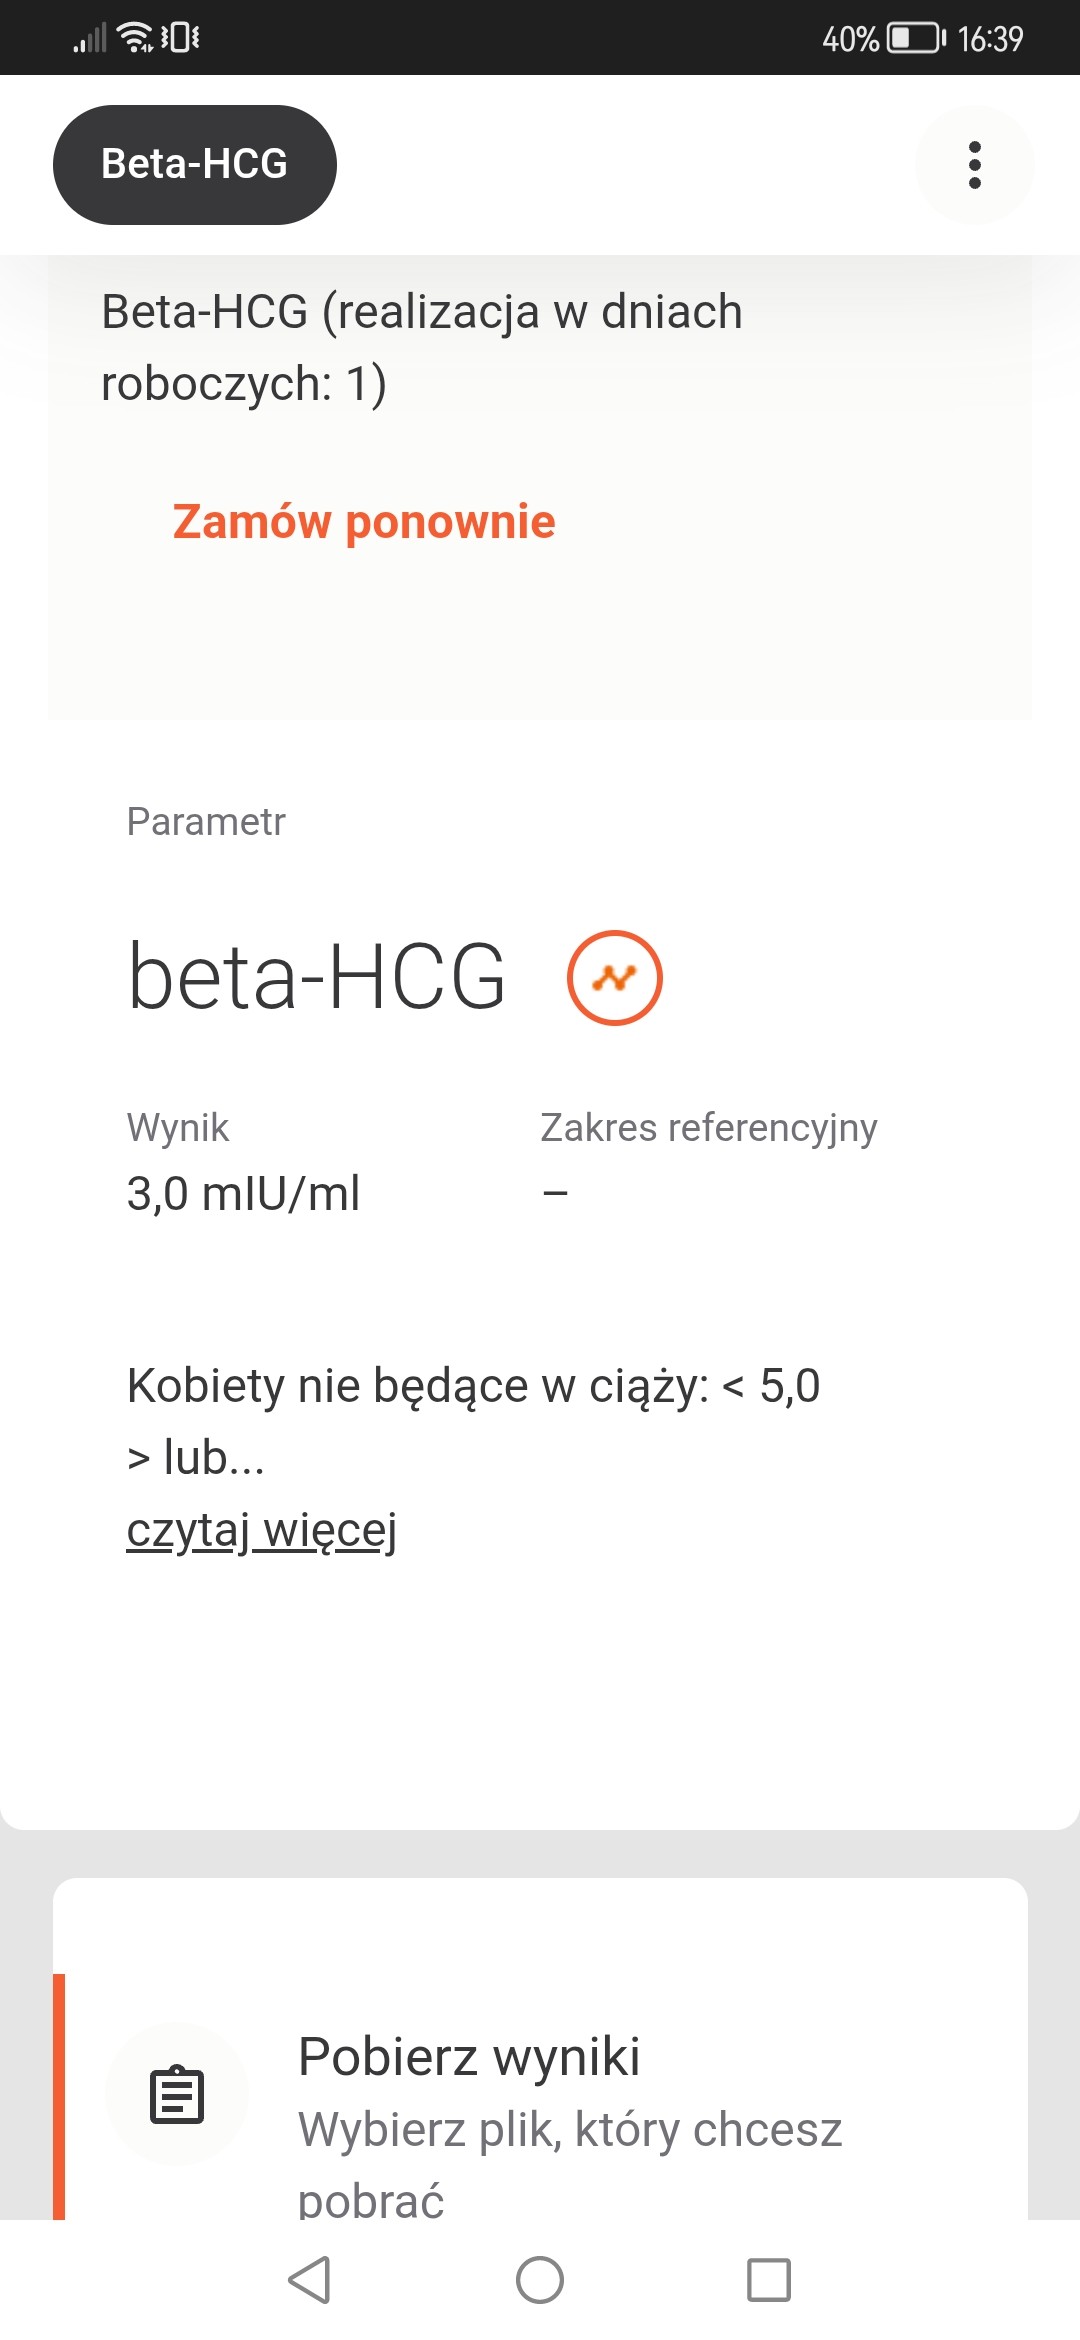Tap the vibration mode status icon

tap(181, 38)
